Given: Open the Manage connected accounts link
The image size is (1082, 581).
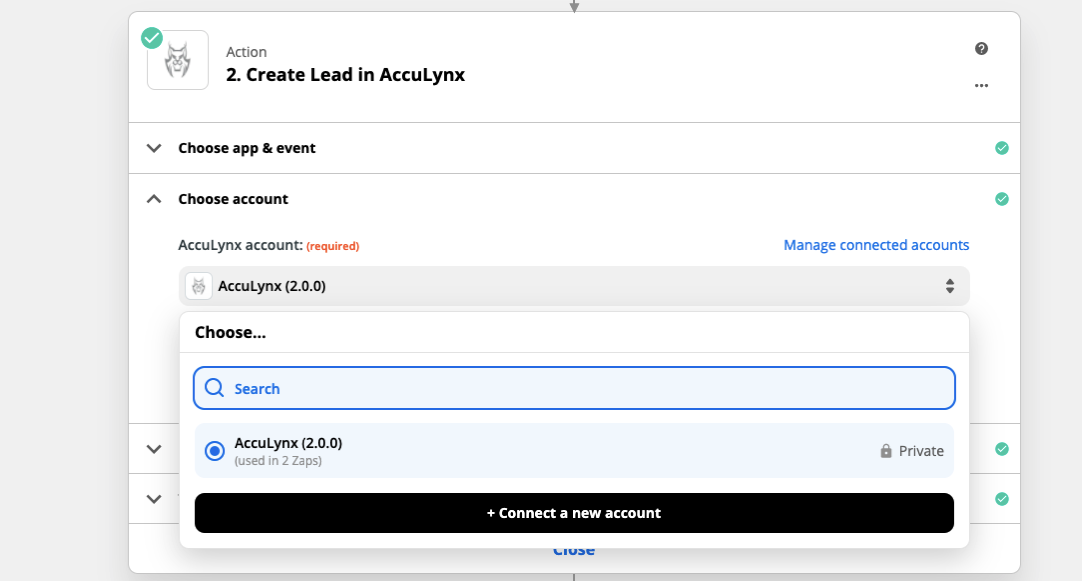Looking at the screenshot, I should pyautogui.click(x=876, y=245).
